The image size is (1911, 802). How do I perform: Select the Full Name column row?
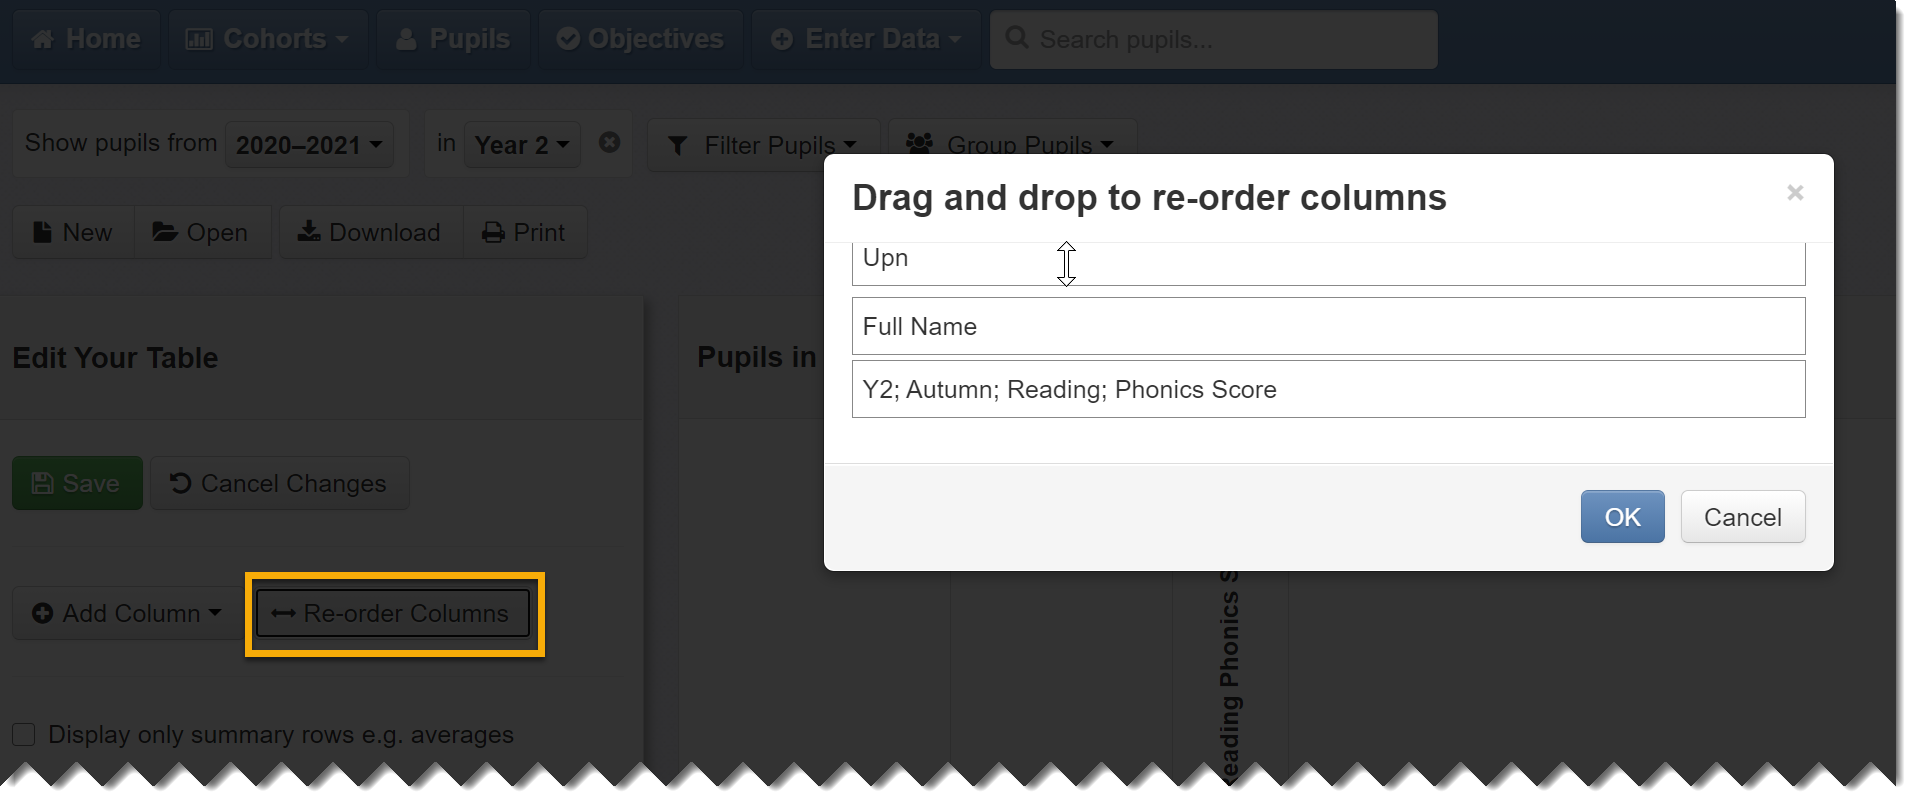(x=1328, y=326)
